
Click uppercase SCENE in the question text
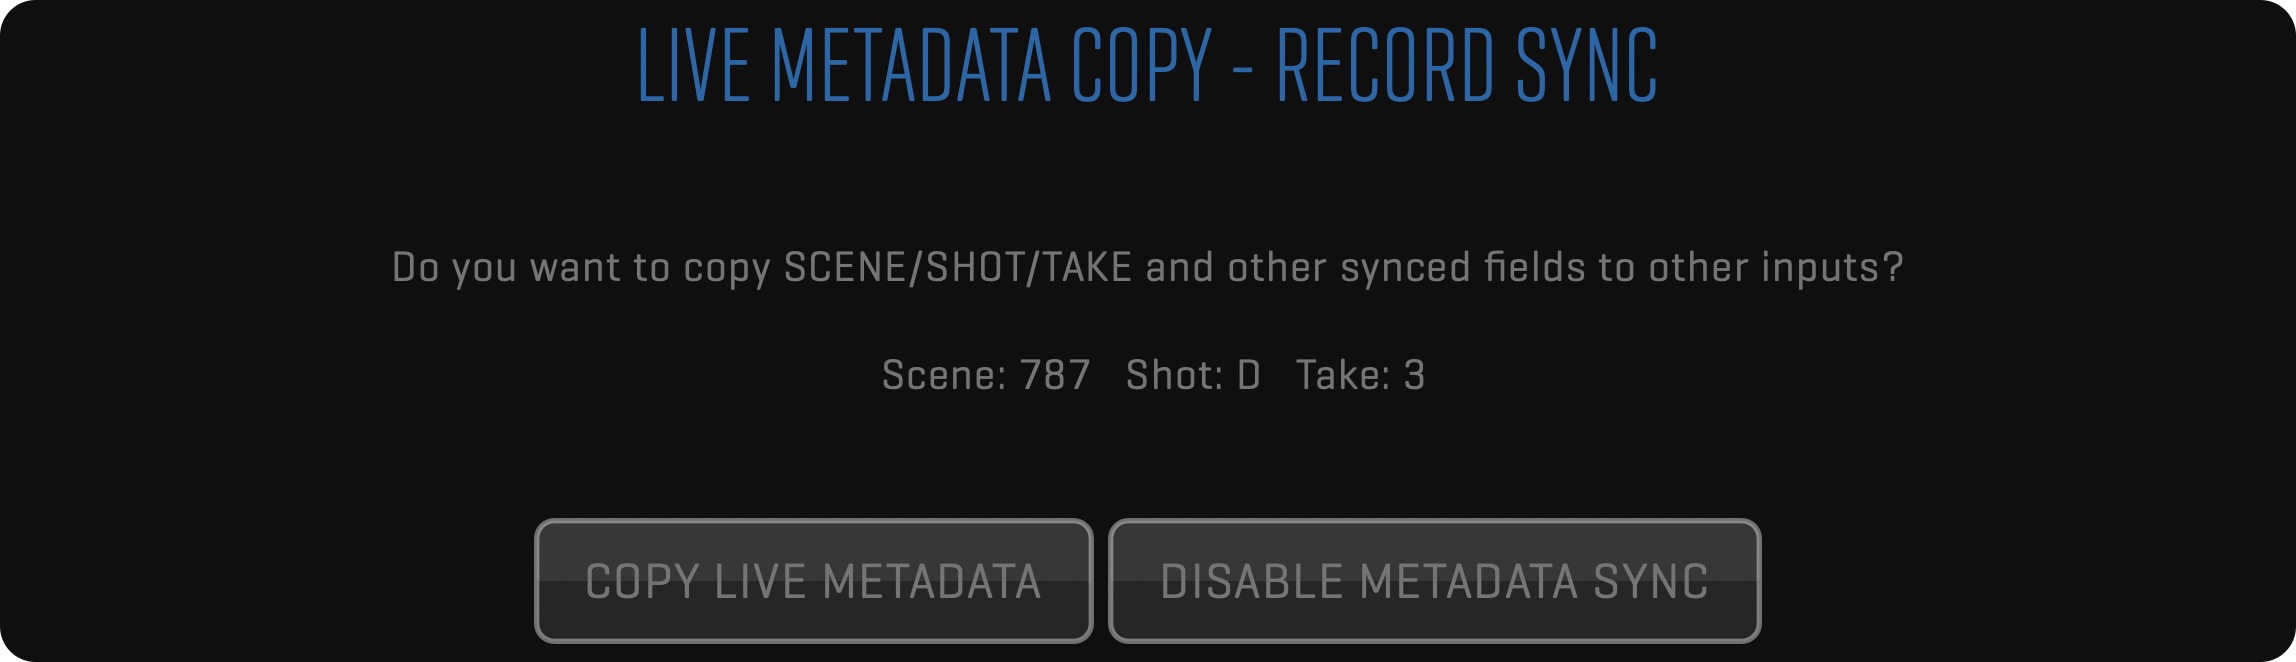pyautogui.click(x=844, y=268)
